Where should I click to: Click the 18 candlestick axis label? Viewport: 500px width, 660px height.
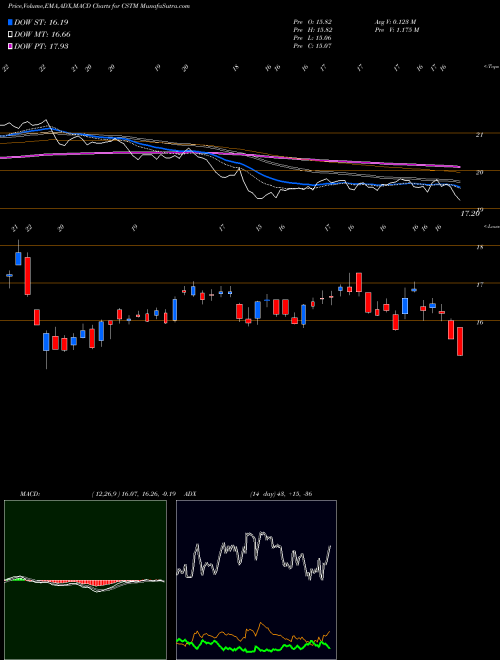click(x=479, y=248)
